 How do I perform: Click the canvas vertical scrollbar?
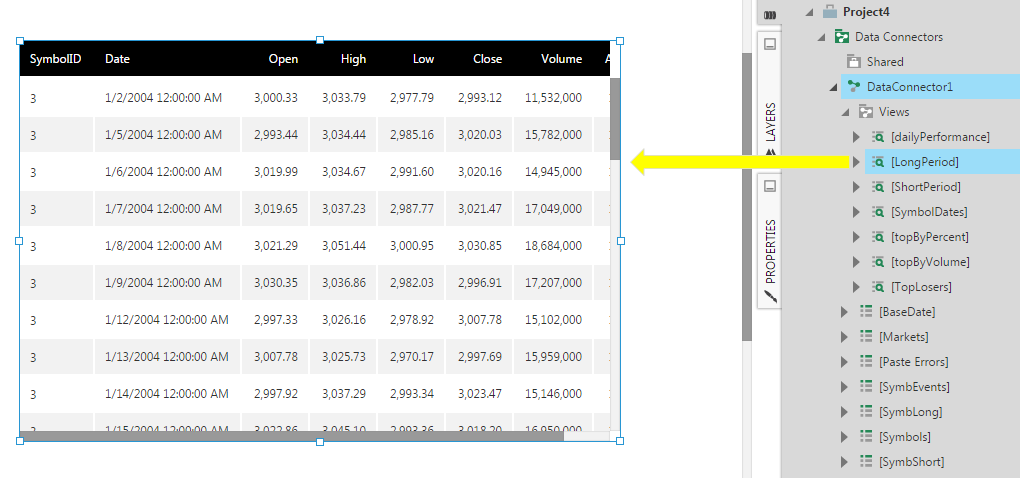click(x=747, y=195)
